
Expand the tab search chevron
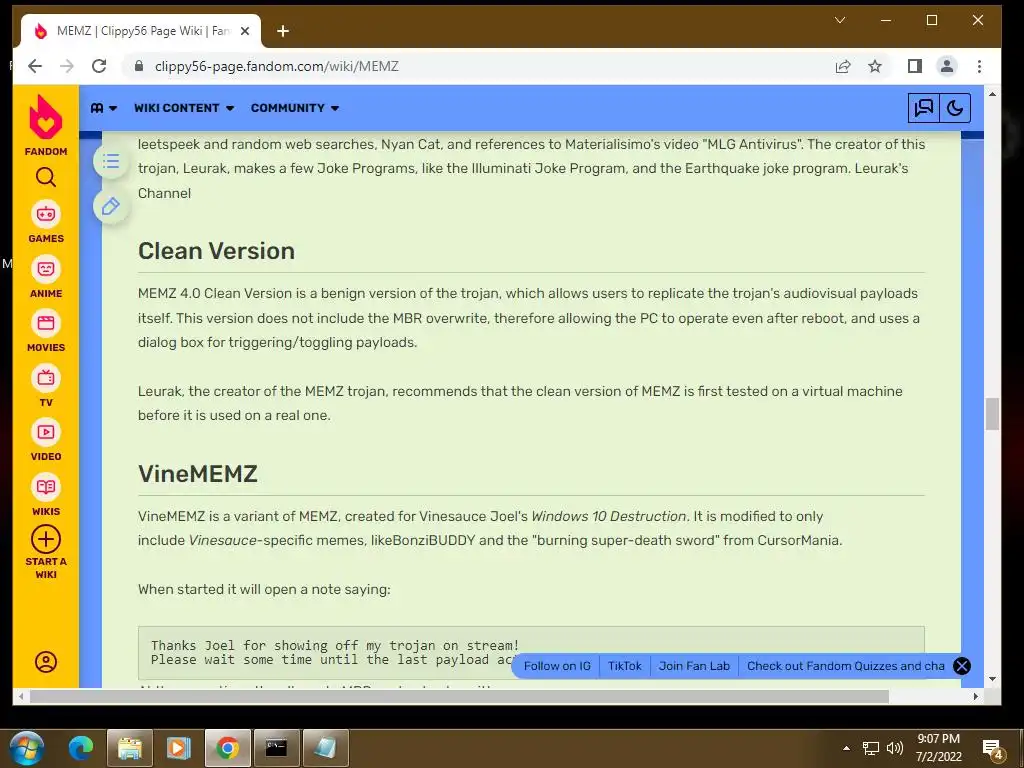[840, 20]
